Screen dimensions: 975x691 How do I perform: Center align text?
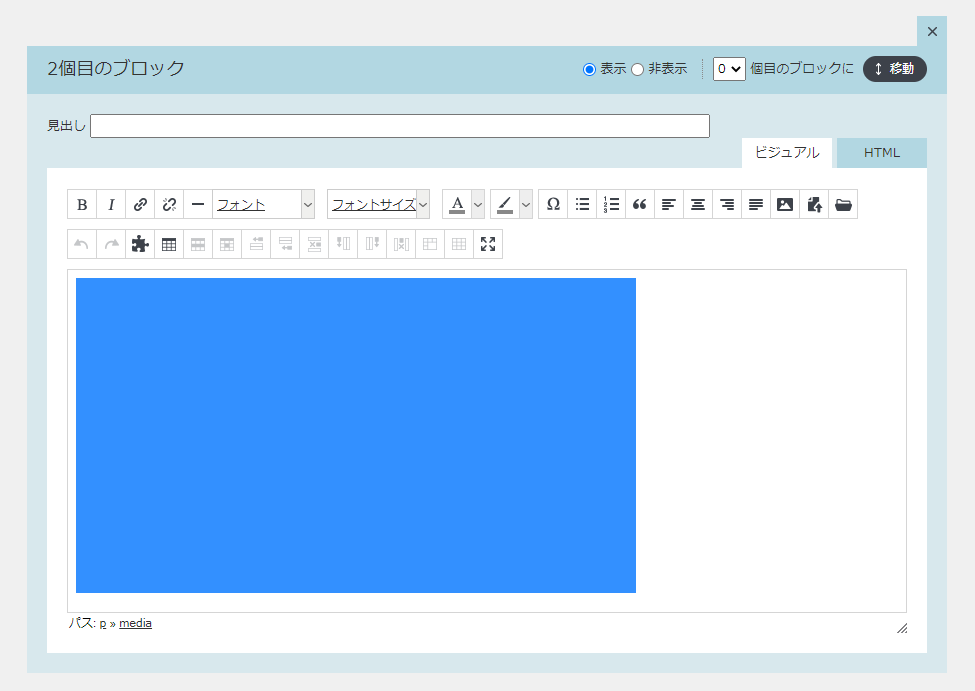[x=698, y=204]
